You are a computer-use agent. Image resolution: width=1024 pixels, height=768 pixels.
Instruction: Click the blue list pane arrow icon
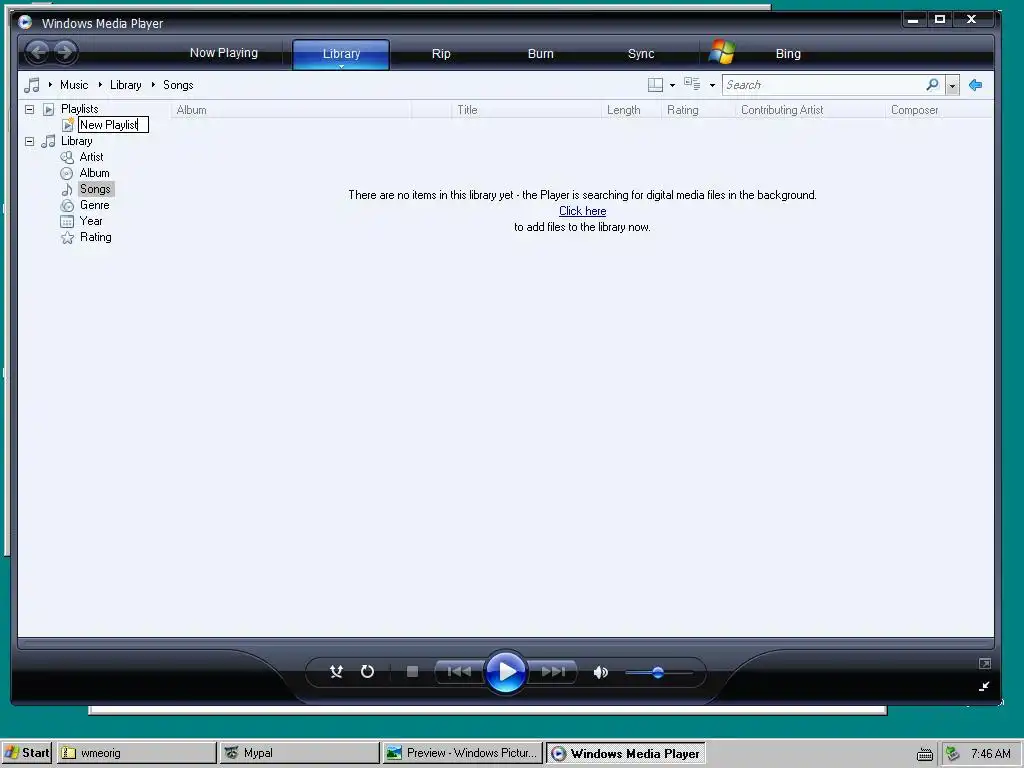[976, 85]
